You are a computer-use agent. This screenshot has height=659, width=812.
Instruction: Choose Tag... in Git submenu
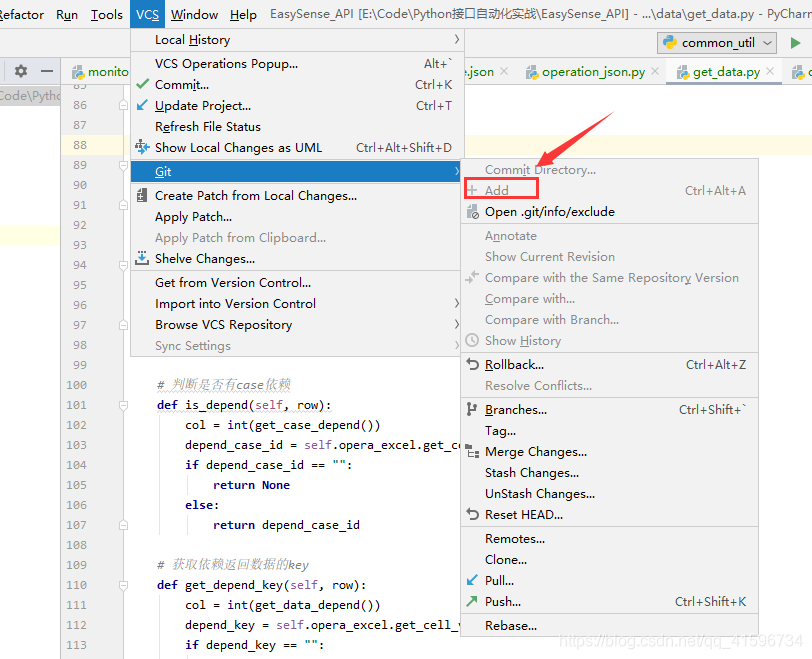point(610,430)
